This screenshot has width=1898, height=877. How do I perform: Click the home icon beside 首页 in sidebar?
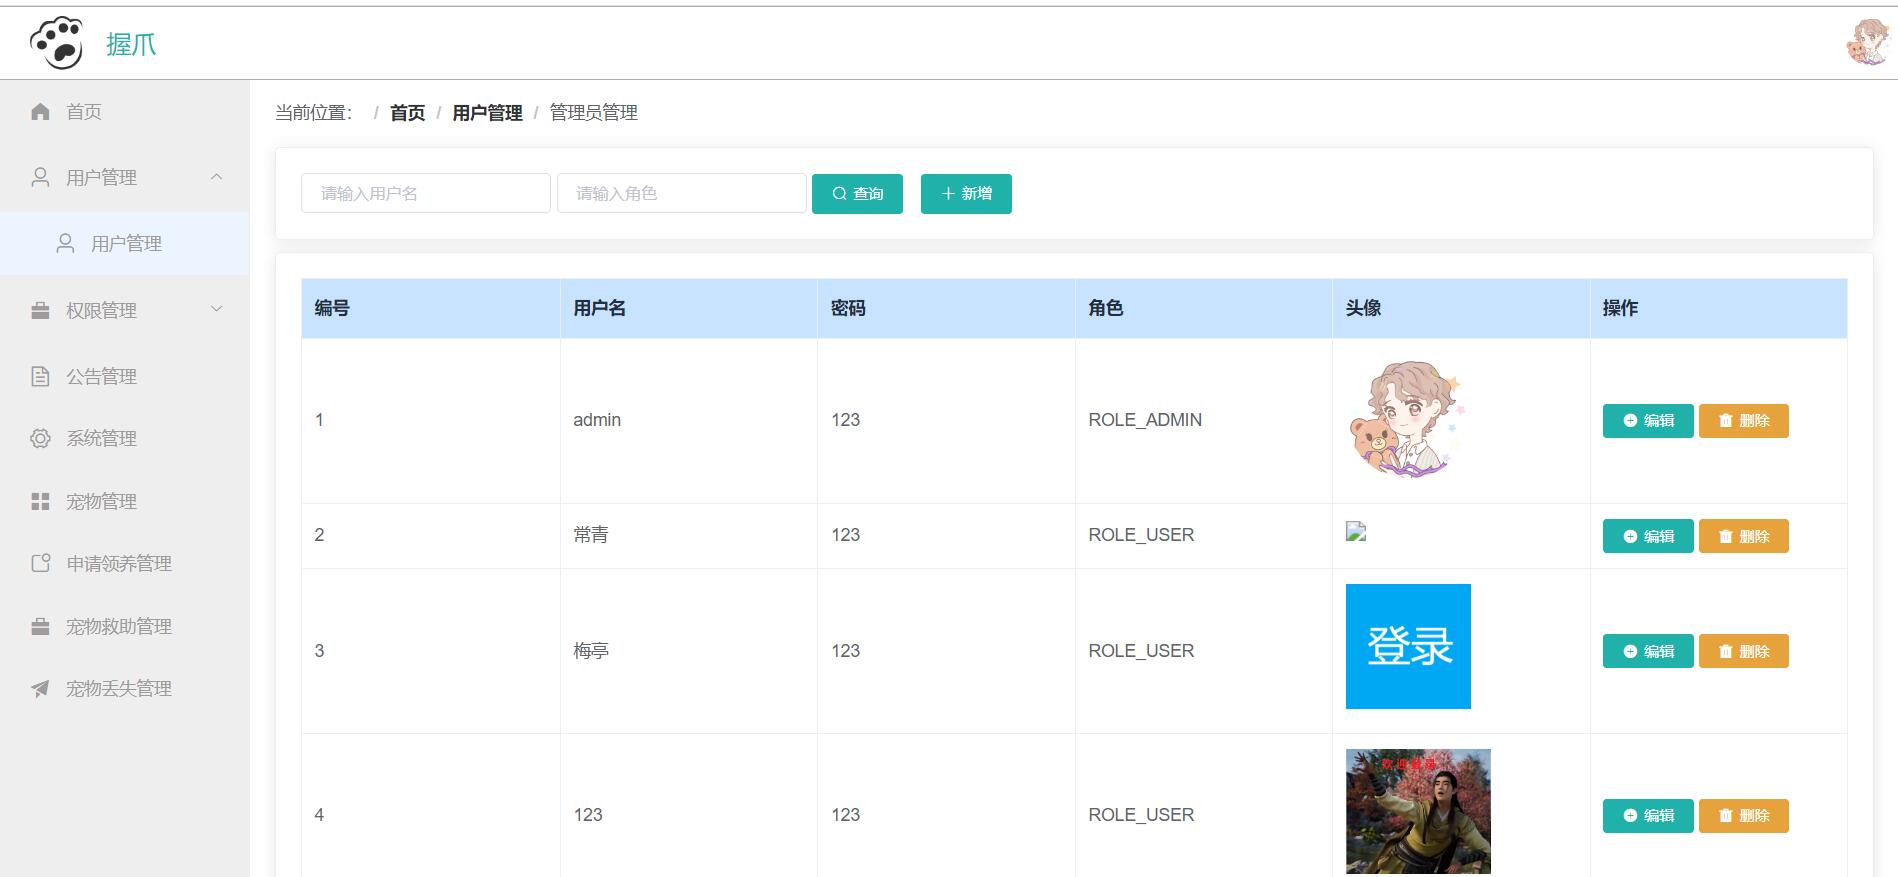pyautogui.click(x=40, y=111)
